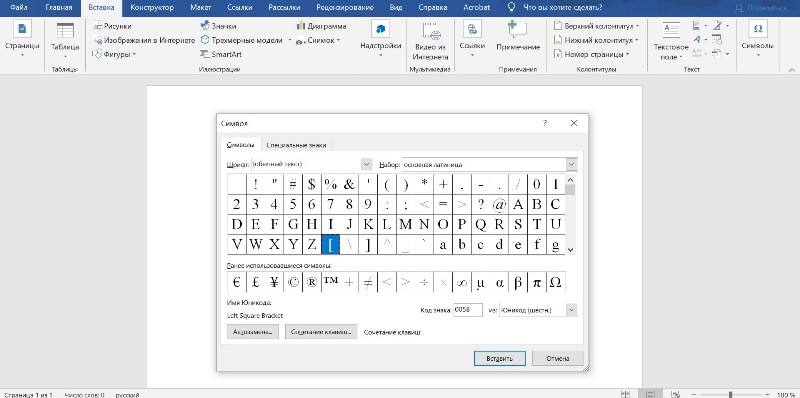Viewport: 800px width, 398px height.
Task: Switch to the Конструктор tab
Action: click(152, 8)
